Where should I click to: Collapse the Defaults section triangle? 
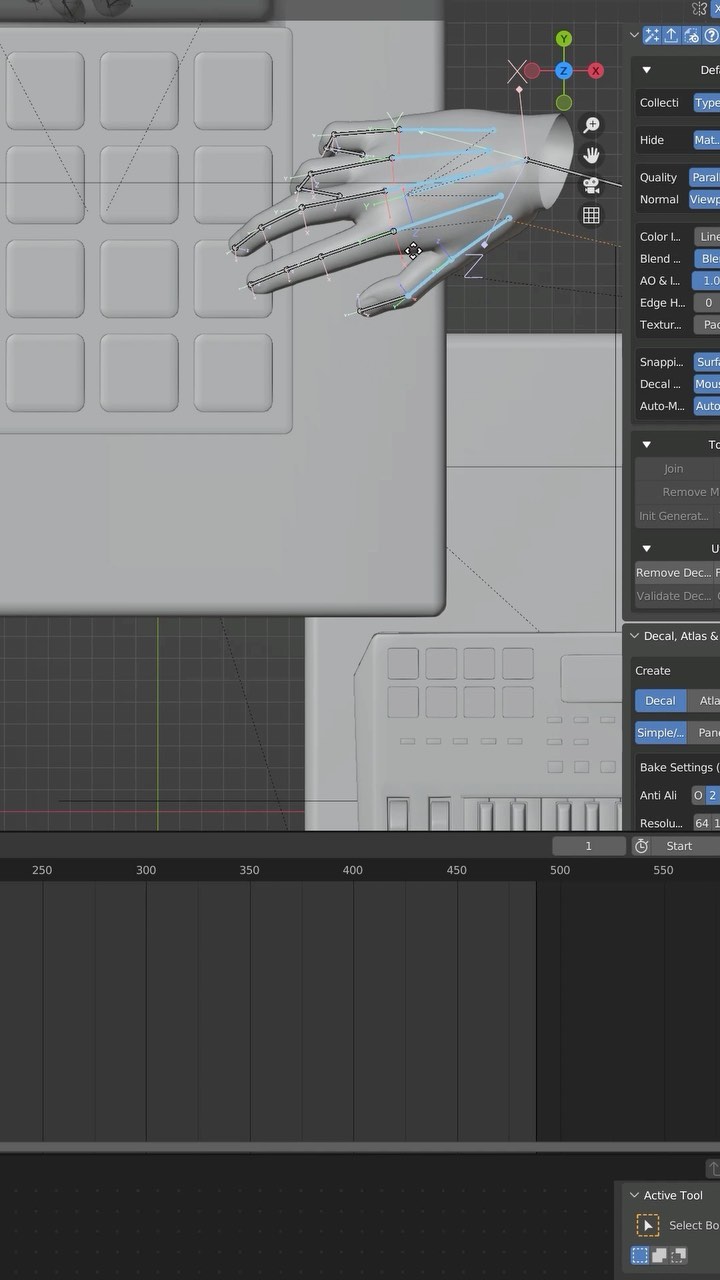point(646,70)
